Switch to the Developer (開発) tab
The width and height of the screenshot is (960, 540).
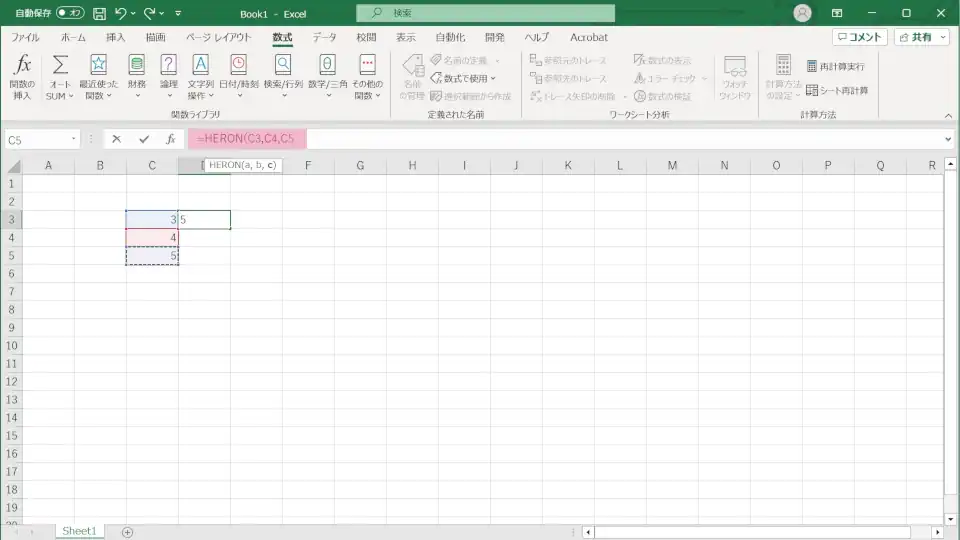coord(495,37)
